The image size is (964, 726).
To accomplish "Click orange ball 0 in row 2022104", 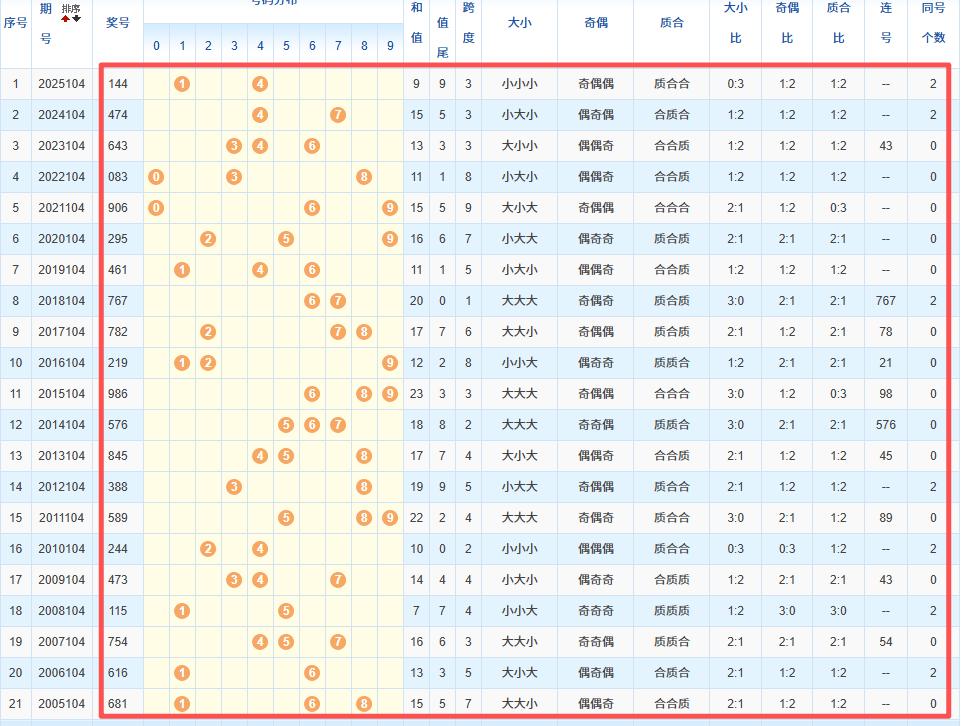I will pos(156,177).
